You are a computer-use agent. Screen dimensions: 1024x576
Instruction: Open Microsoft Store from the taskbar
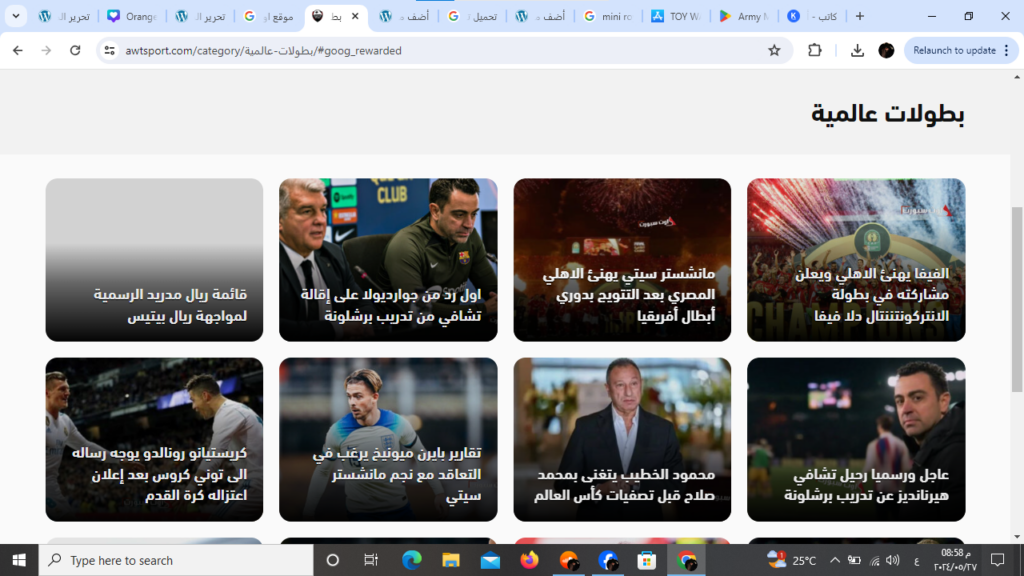(x=647, y=560)
